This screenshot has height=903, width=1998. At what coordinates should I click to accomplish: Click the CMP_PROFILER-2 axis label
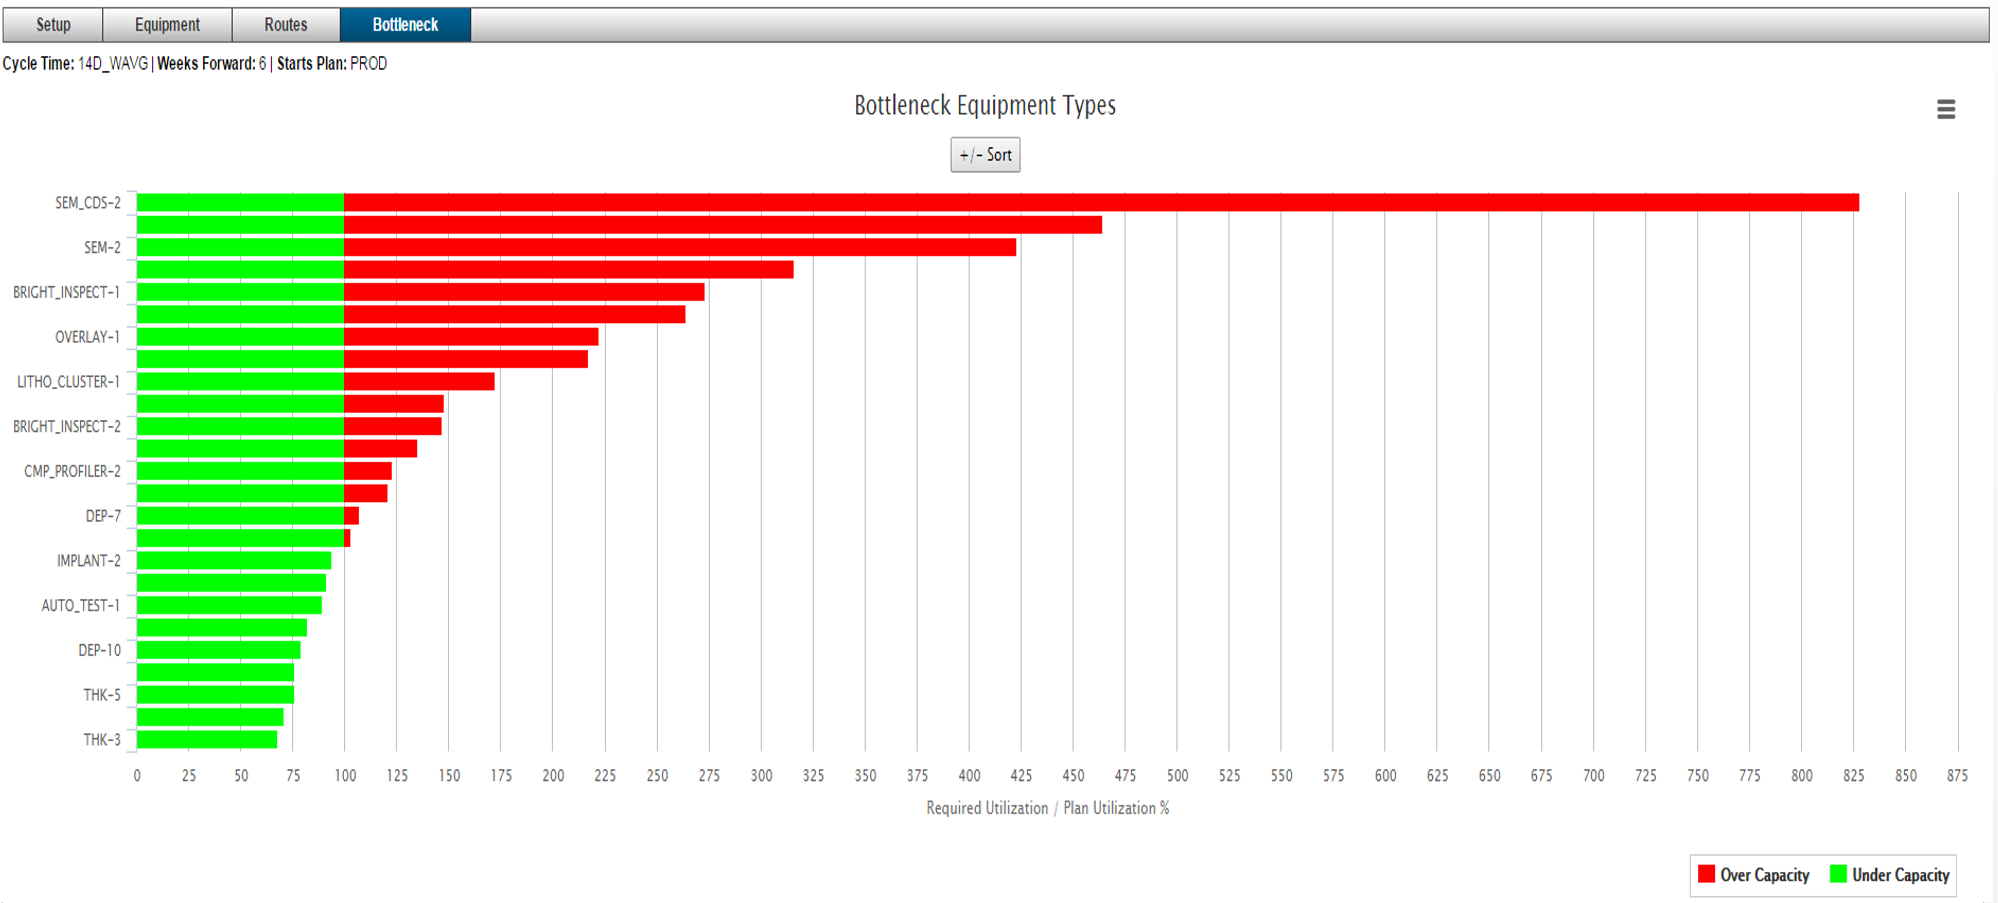[x=72, y=471]
